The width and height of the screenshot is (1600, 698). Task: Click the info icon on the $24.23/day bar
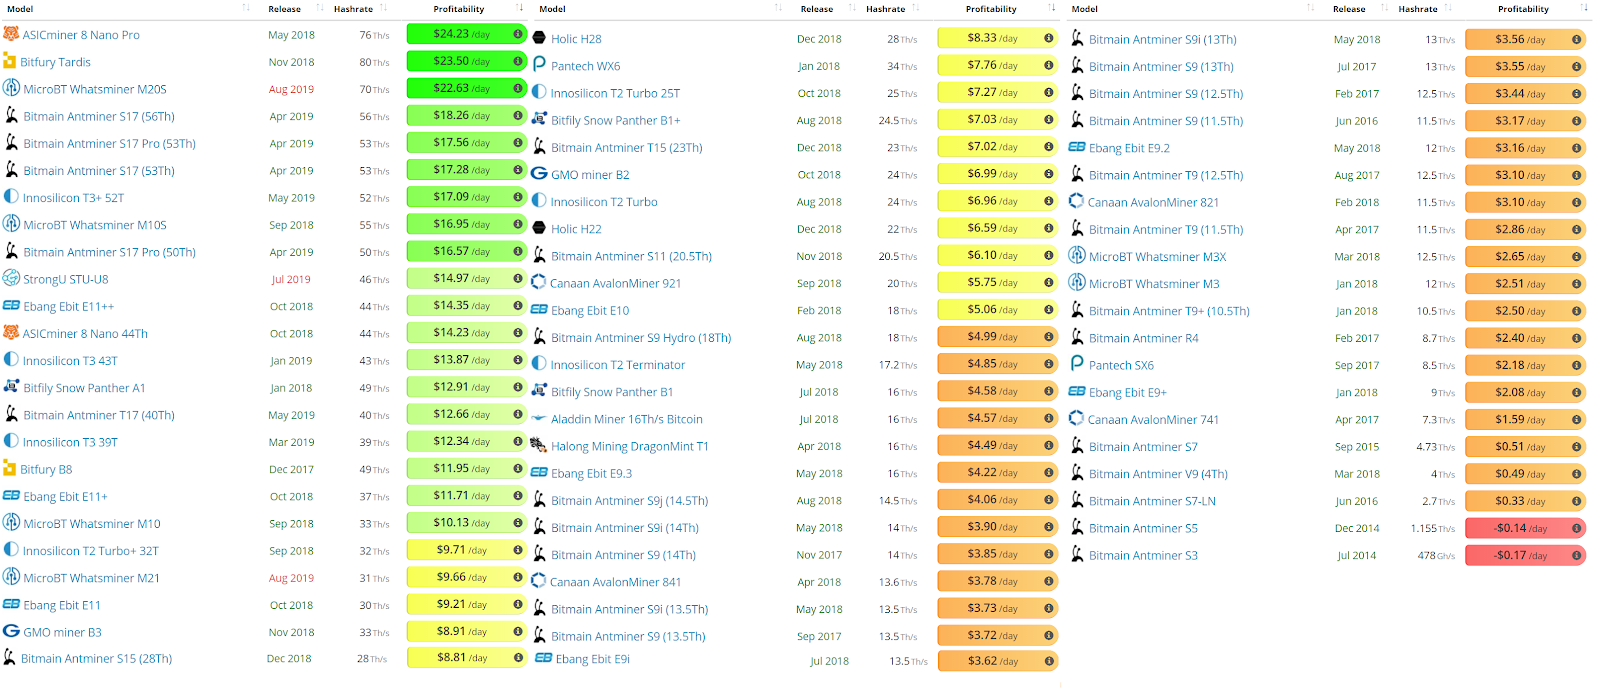click(x=518, y=34)
